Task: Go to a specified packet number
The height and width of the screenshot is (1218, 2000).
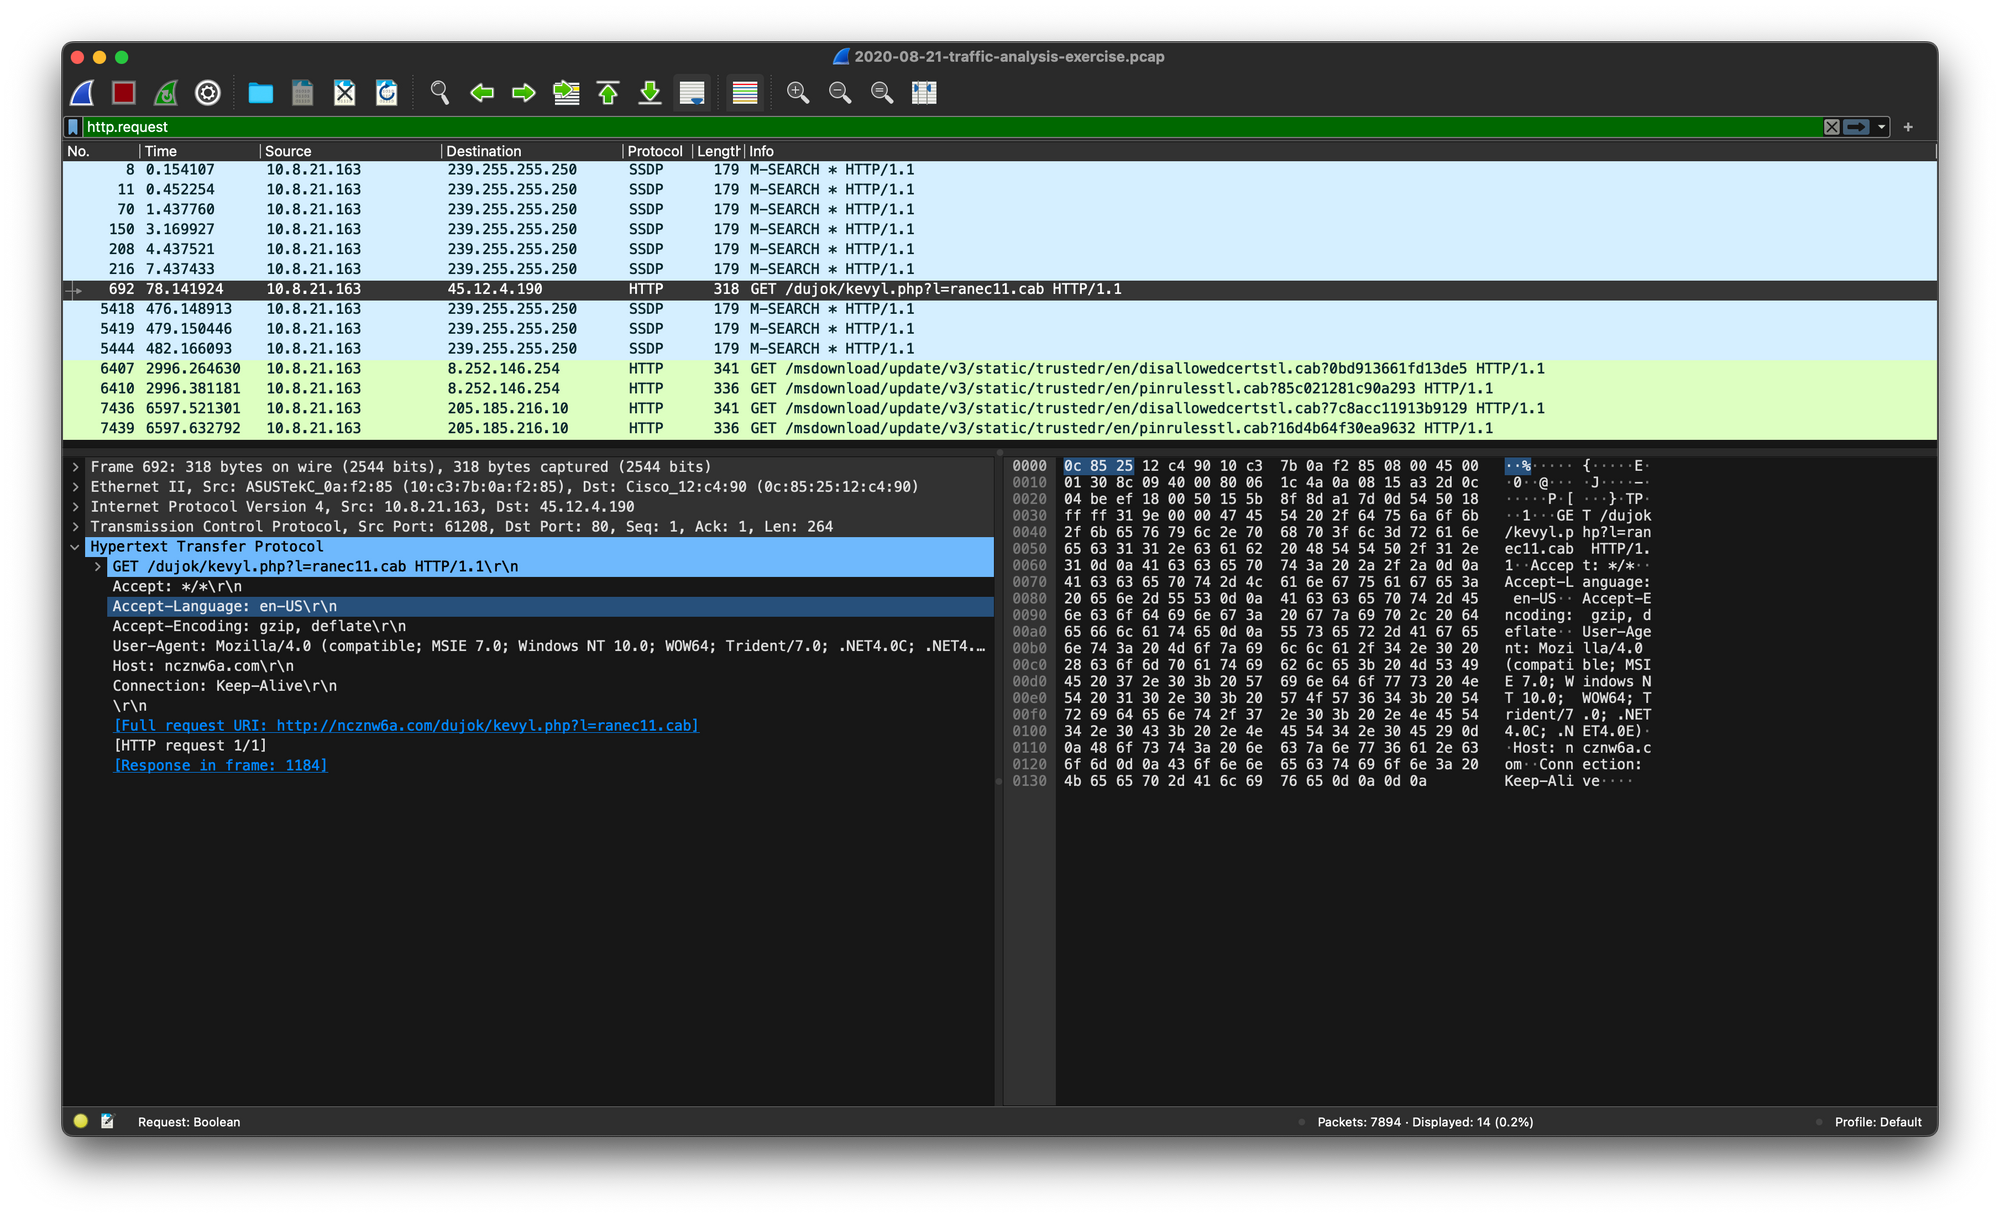Action: [566, 93]
